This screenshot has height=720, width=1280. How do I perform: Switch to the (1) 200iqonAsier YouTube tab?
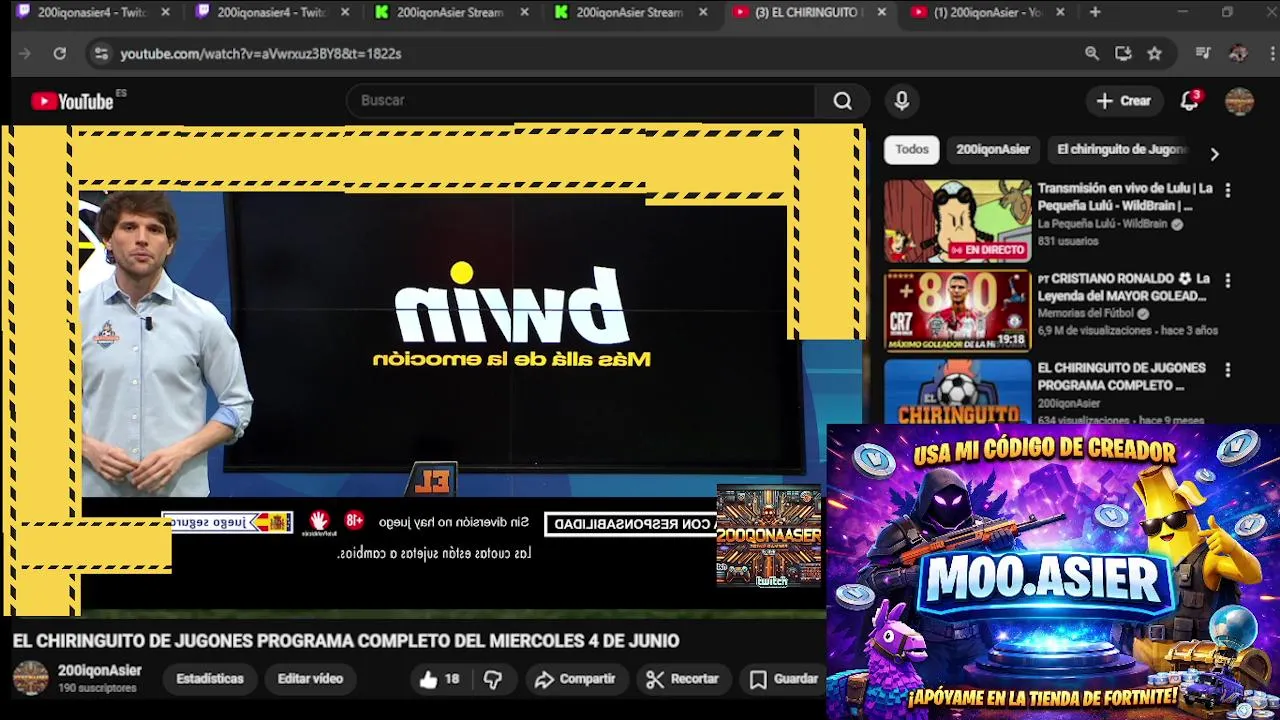pyautogui.click(x=987, y=12)
